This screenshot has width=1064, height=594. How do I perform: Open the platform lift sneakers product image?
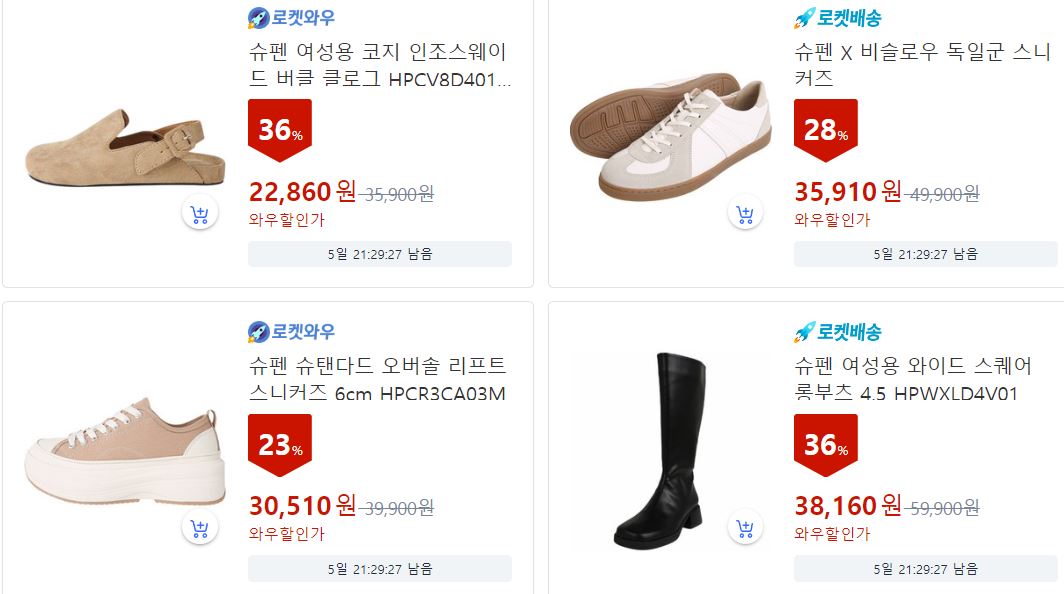pyautogui.click(x=125, y=451)
